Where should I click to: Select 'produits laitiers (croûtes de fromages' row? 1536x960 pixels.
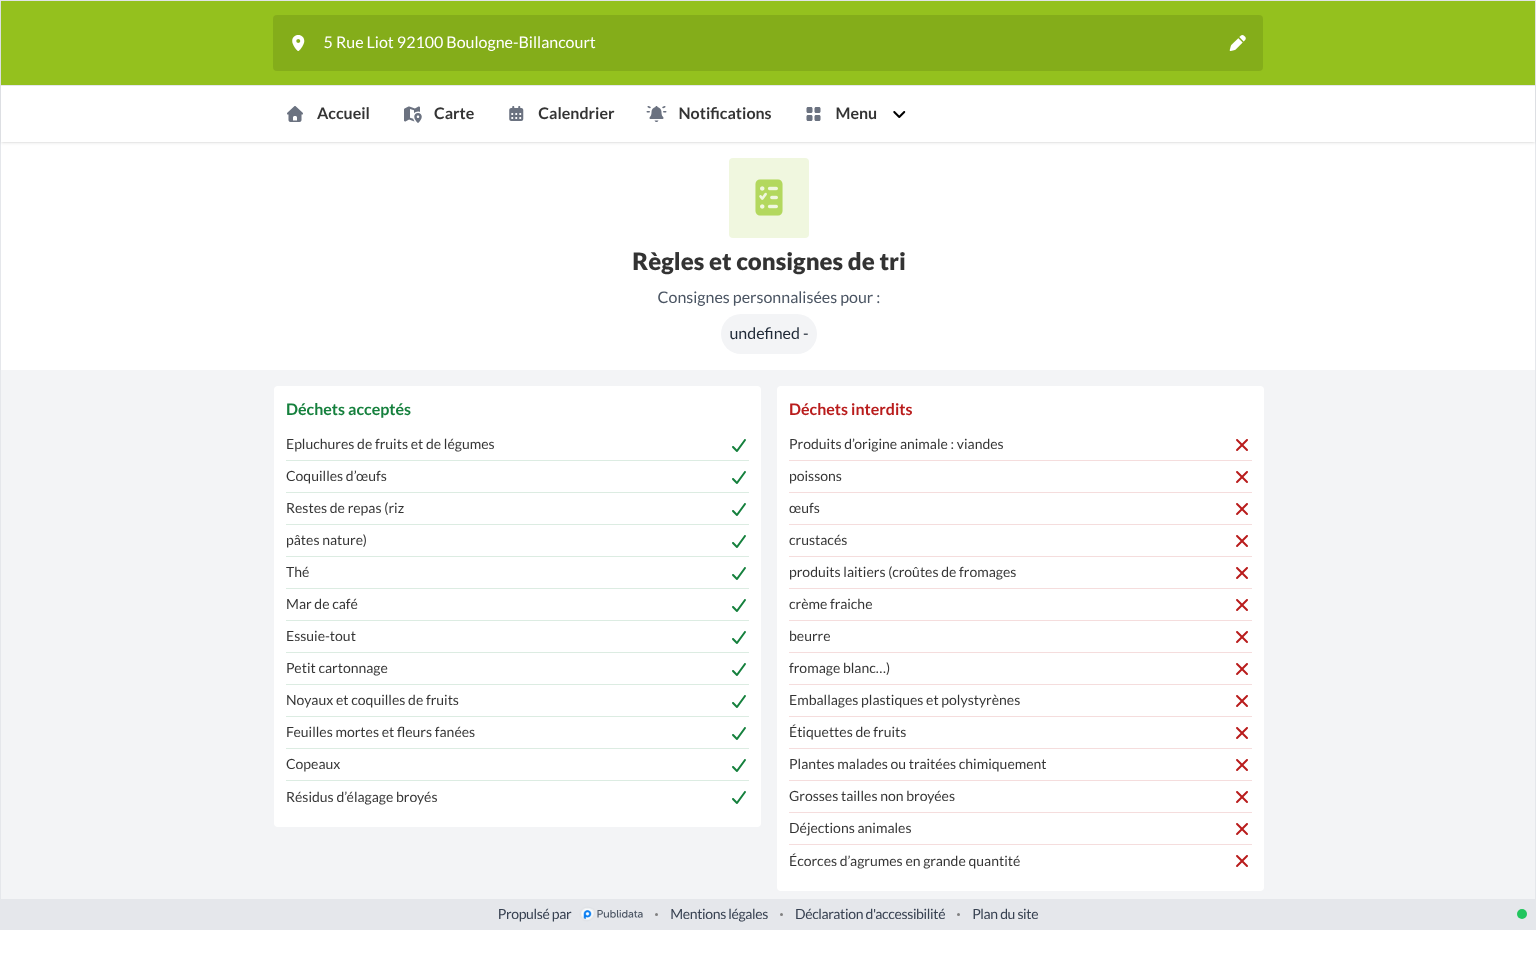tap(1020, 572)
